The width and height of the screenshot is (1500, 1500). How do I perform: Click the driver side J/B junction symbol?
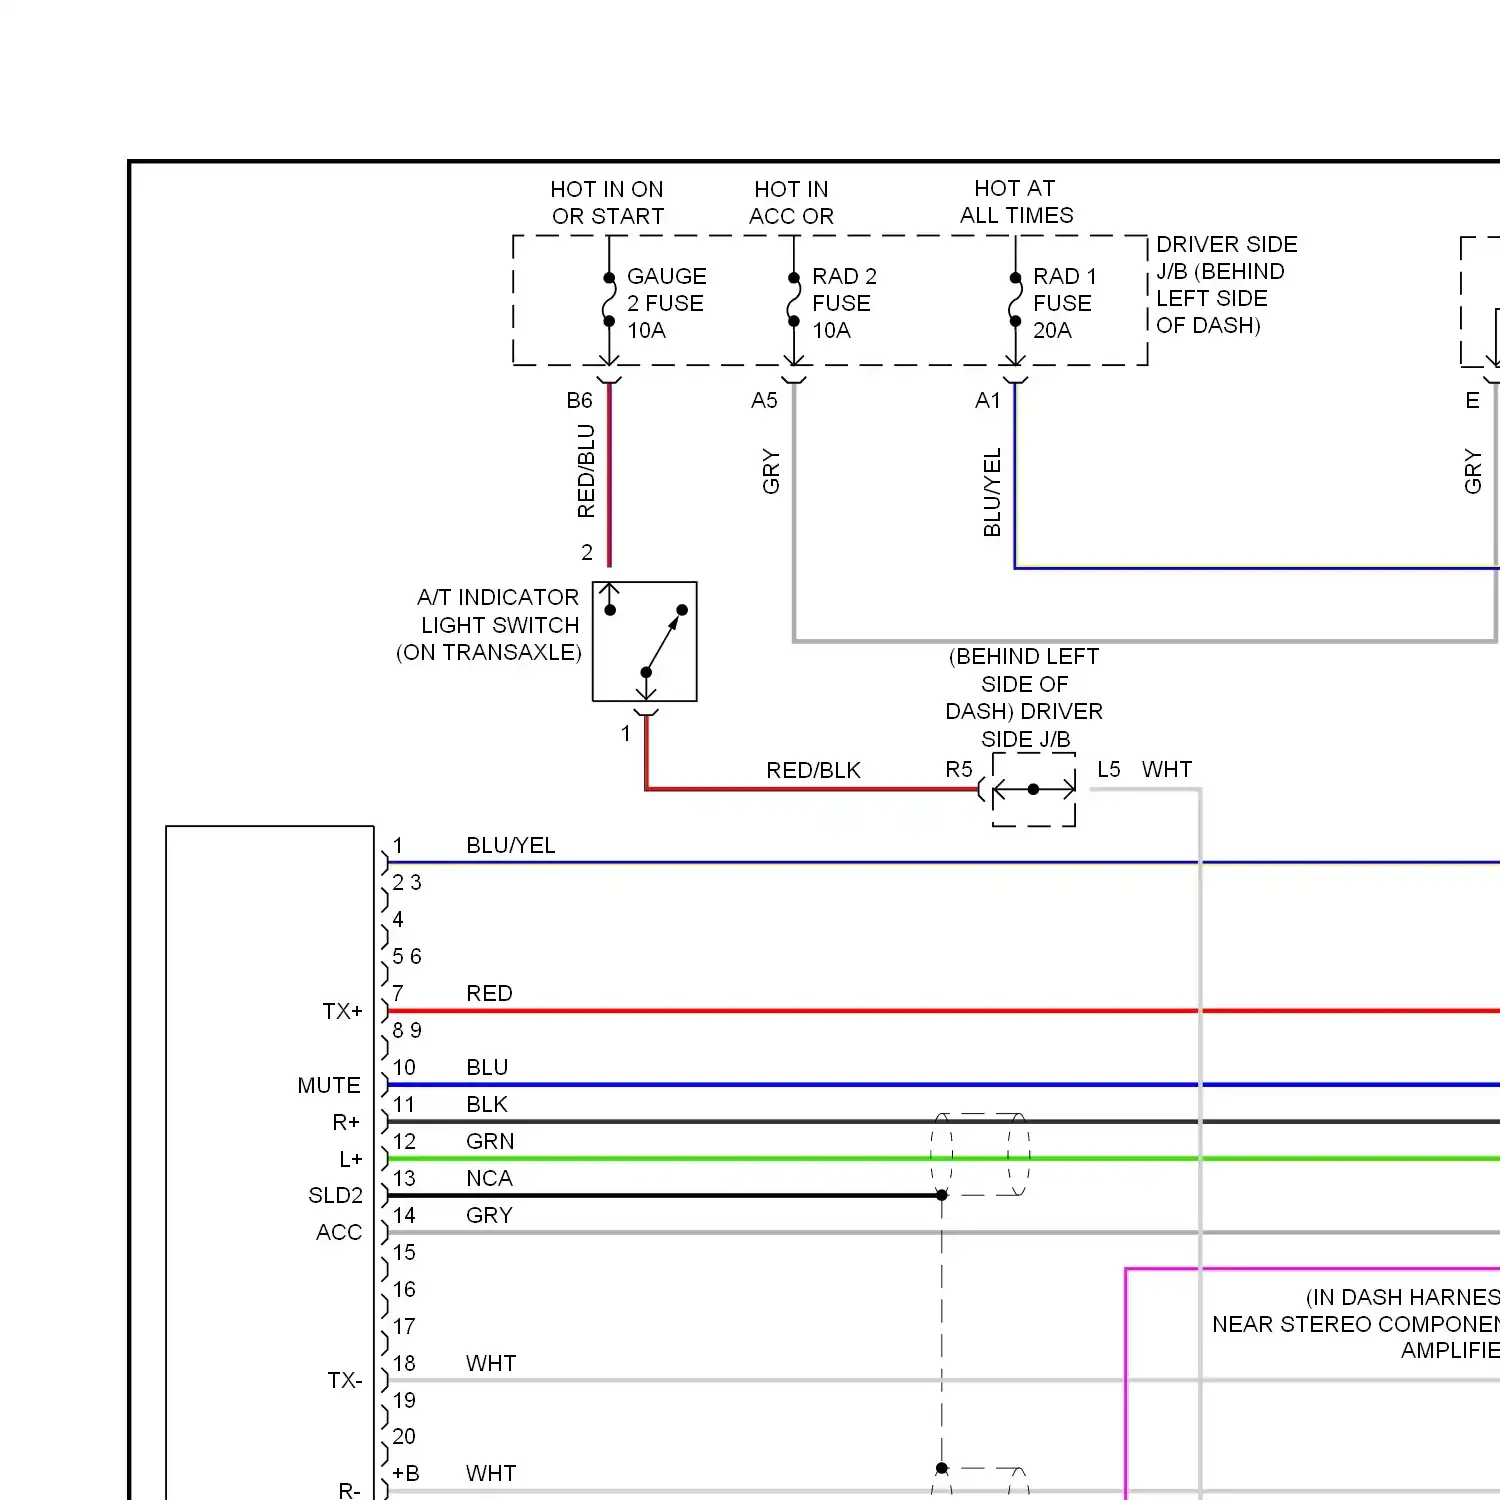1034,789
